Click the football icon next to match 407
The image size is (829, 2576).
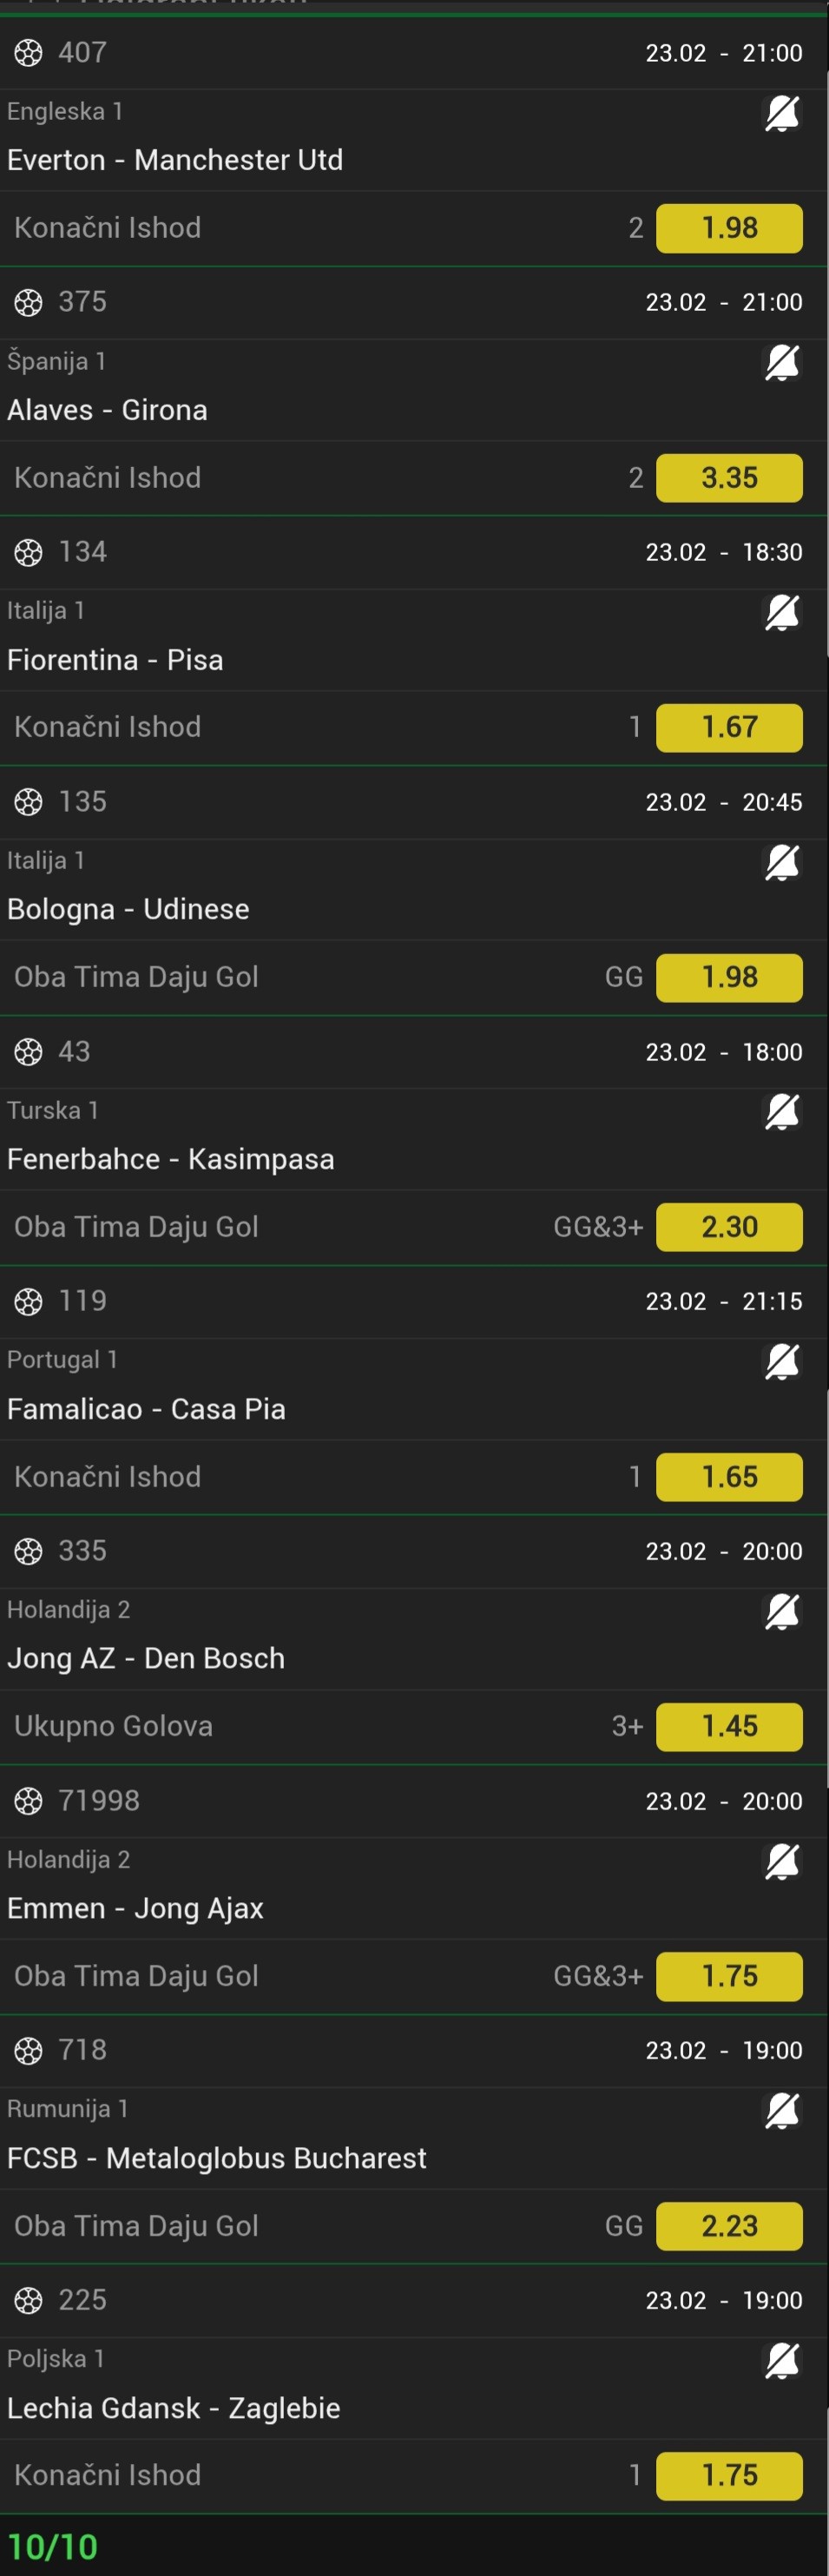tap(28, 52)
